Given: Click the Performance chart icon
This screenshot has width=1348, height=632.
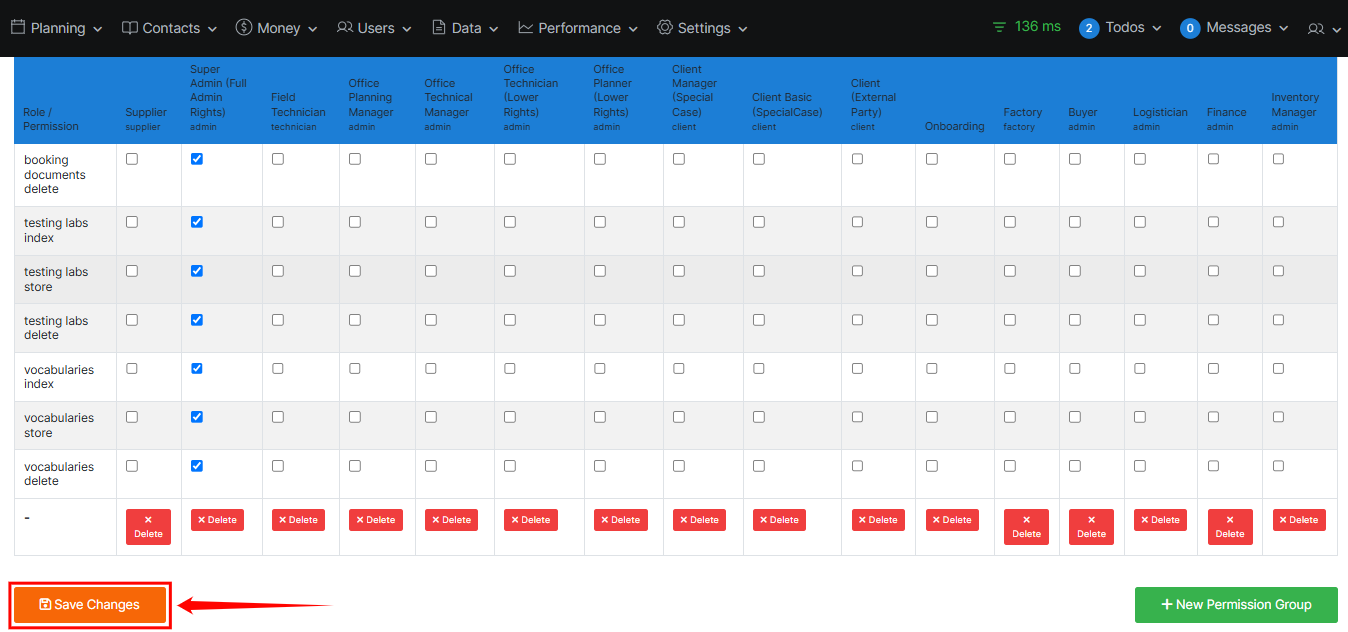Looking at the screenshot, I should (x=526, y=28).
